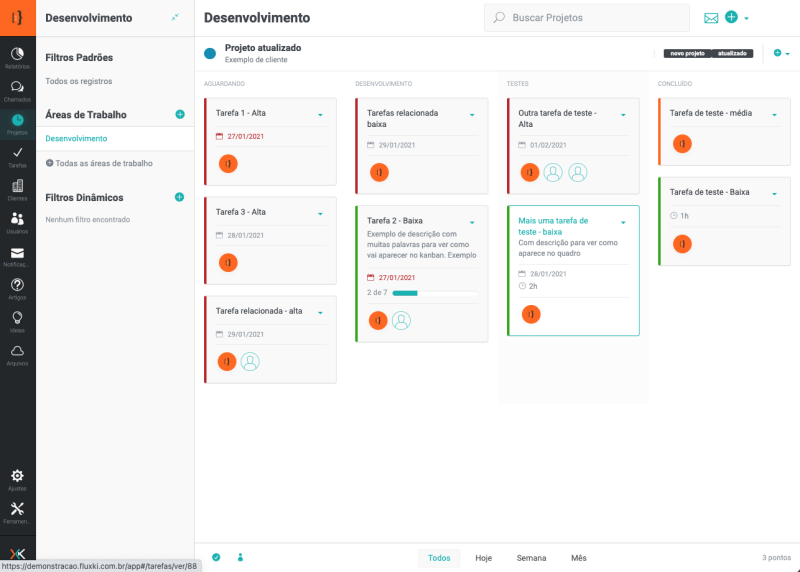
Task: Toggle the user filter icon at bottom
Action: click(240, 557)
